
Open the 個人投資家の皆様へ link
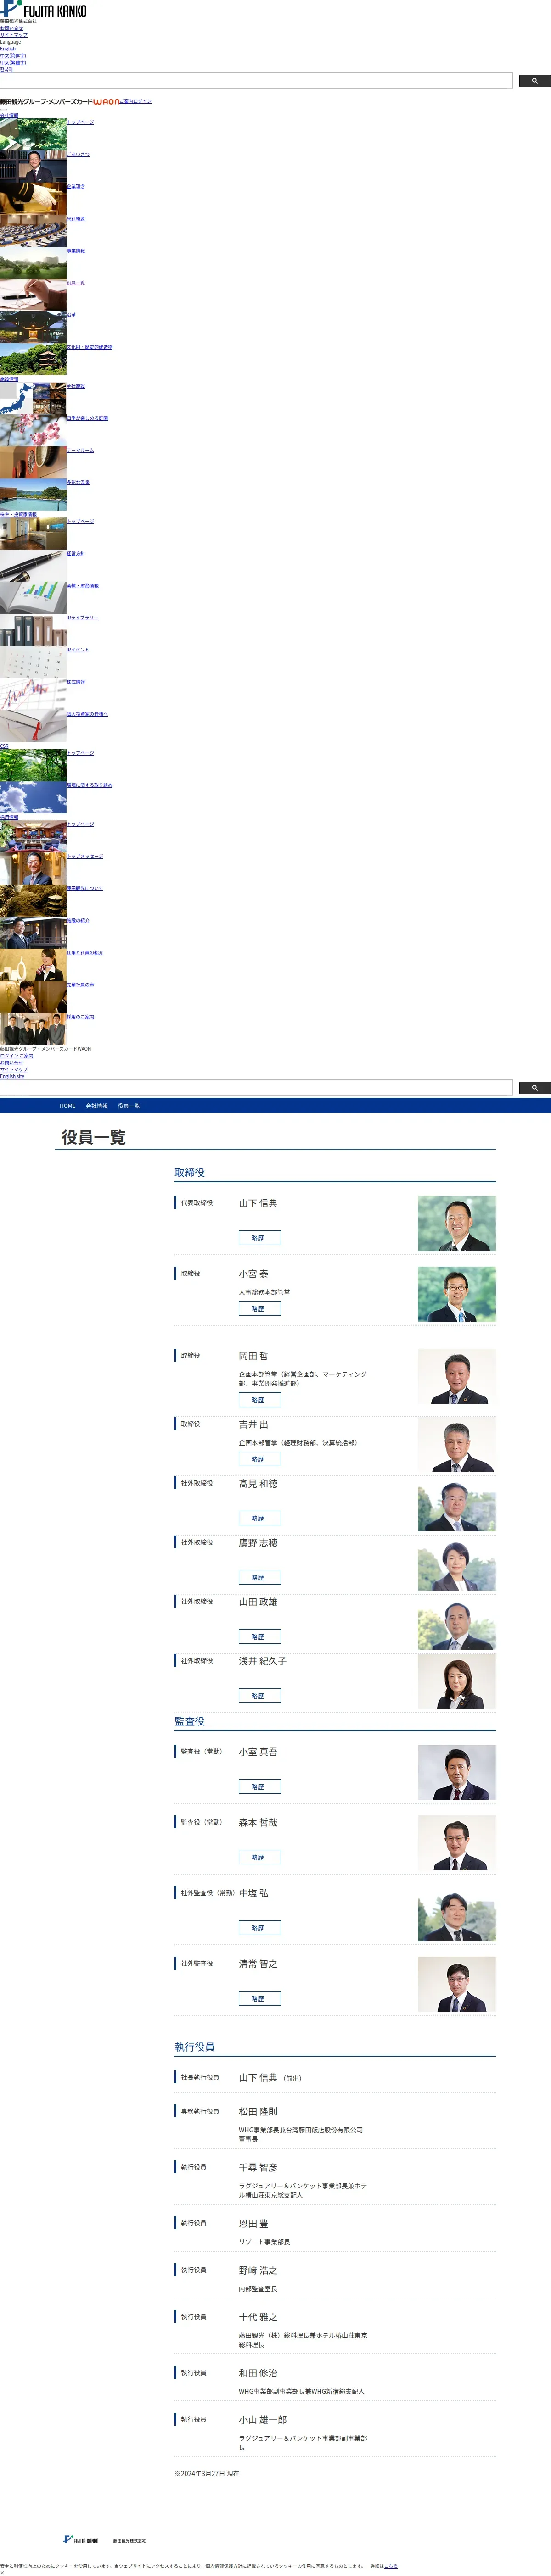tap(87, 714)
